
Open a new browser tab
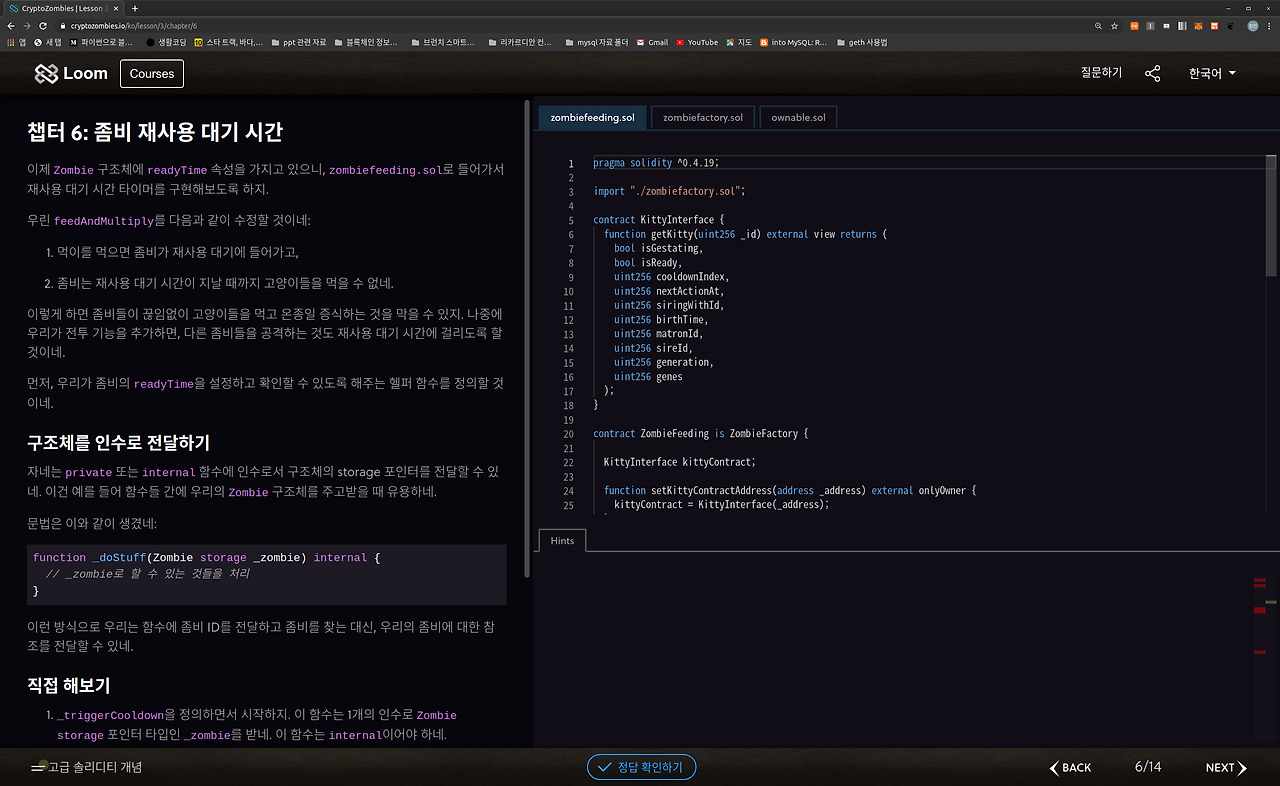(135, 8)
